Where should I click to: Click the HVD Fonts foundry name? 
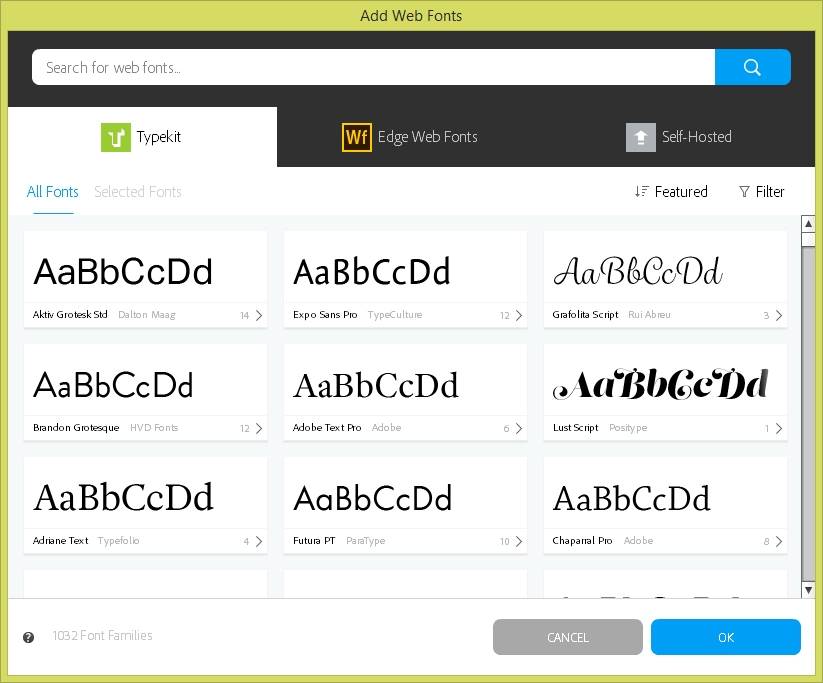tap(154, 427)
